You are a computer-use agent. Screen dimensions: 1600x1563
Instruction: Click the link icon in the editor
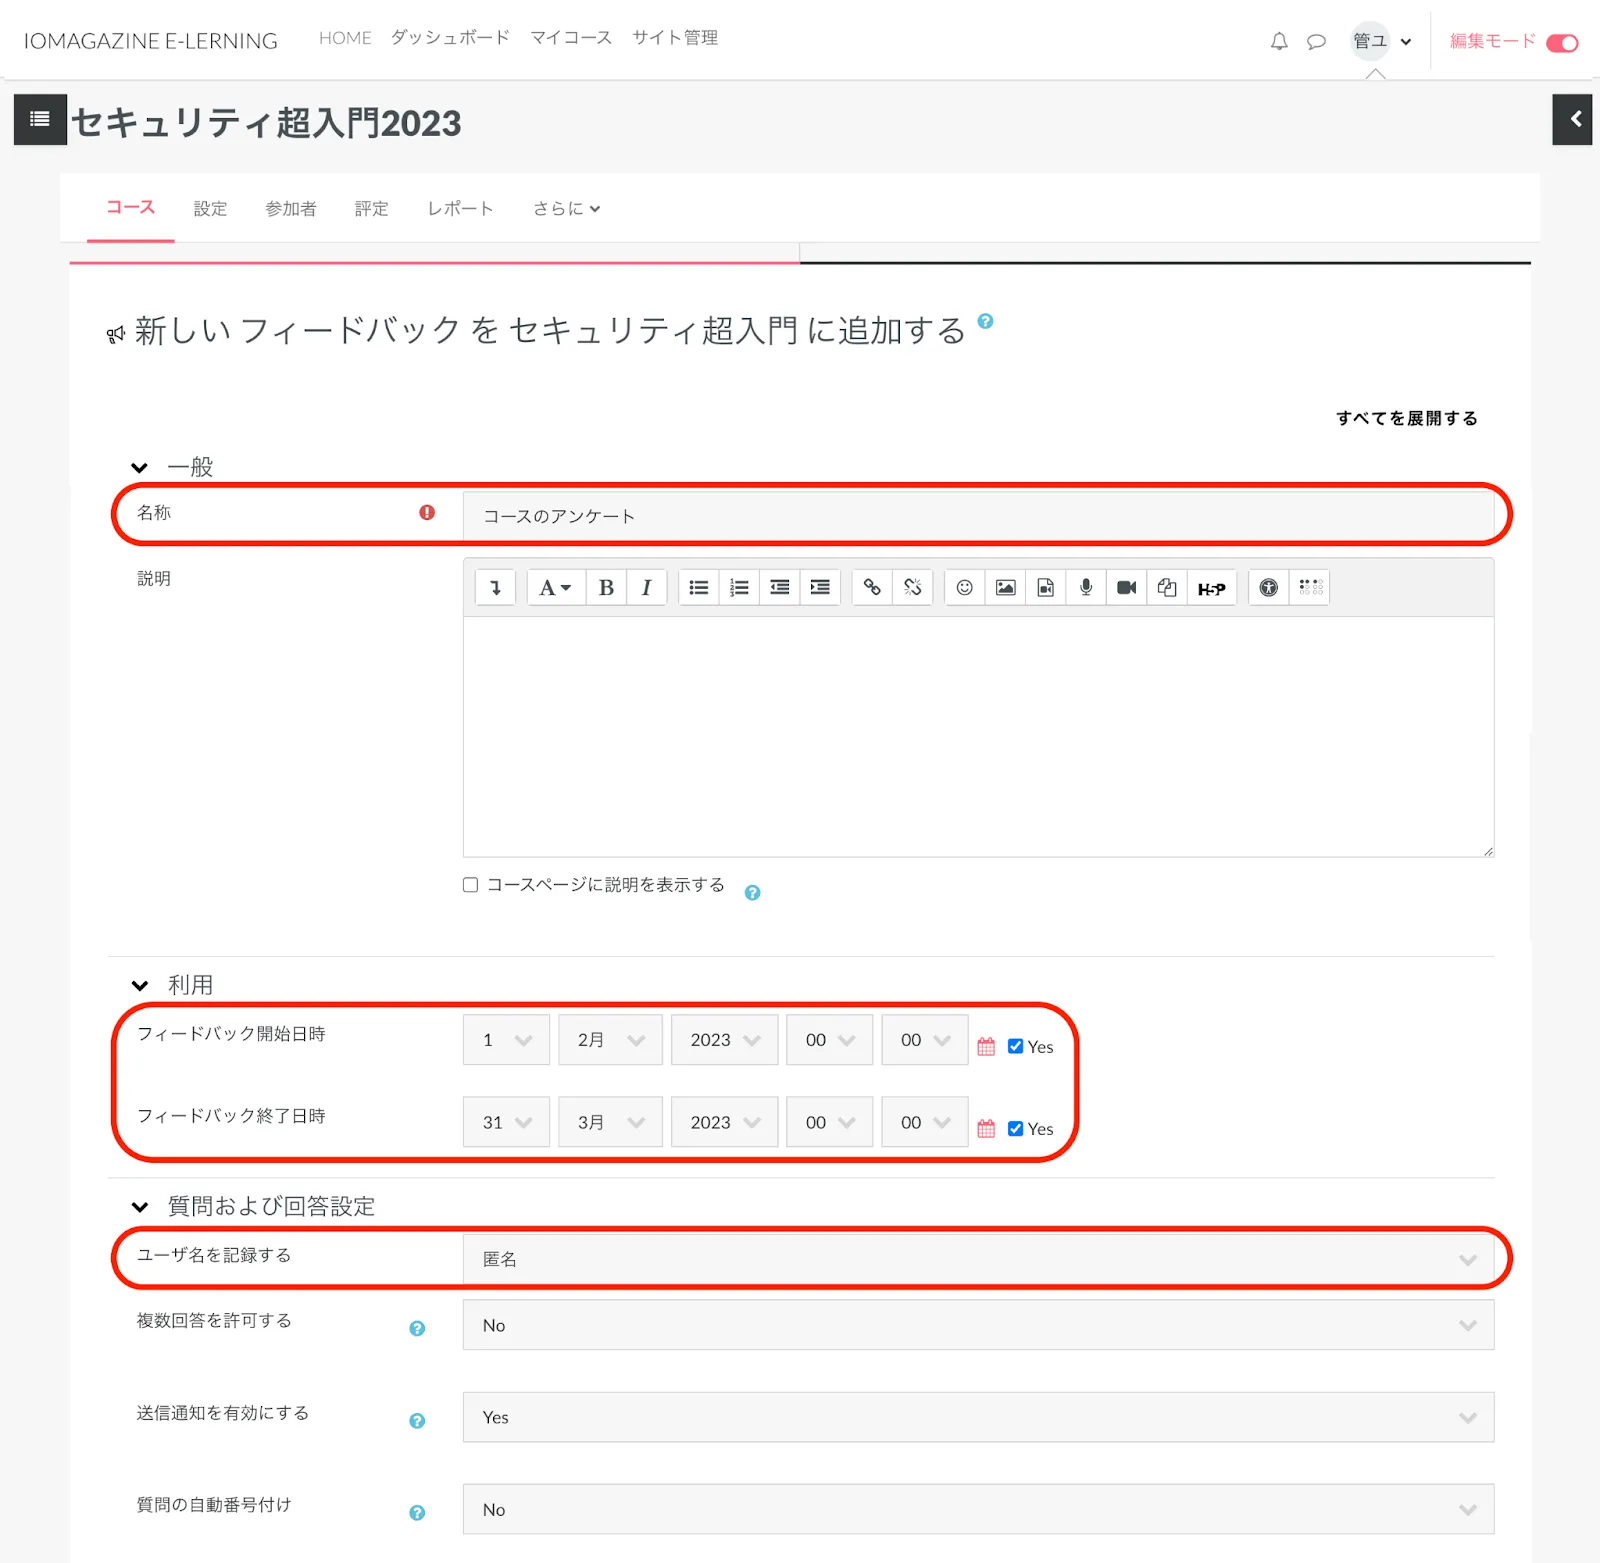(872, 588)
